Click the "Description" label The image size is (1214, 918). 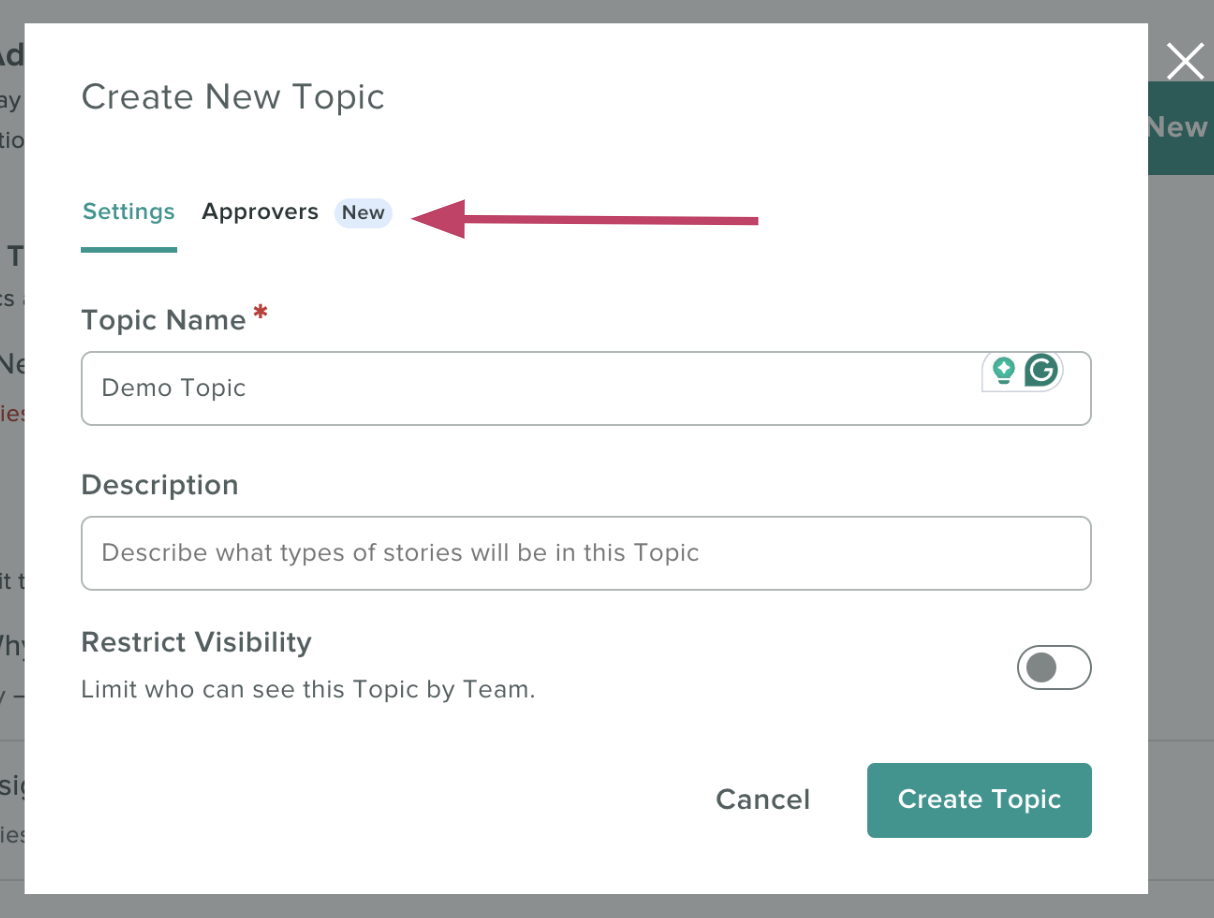[160, 485]
